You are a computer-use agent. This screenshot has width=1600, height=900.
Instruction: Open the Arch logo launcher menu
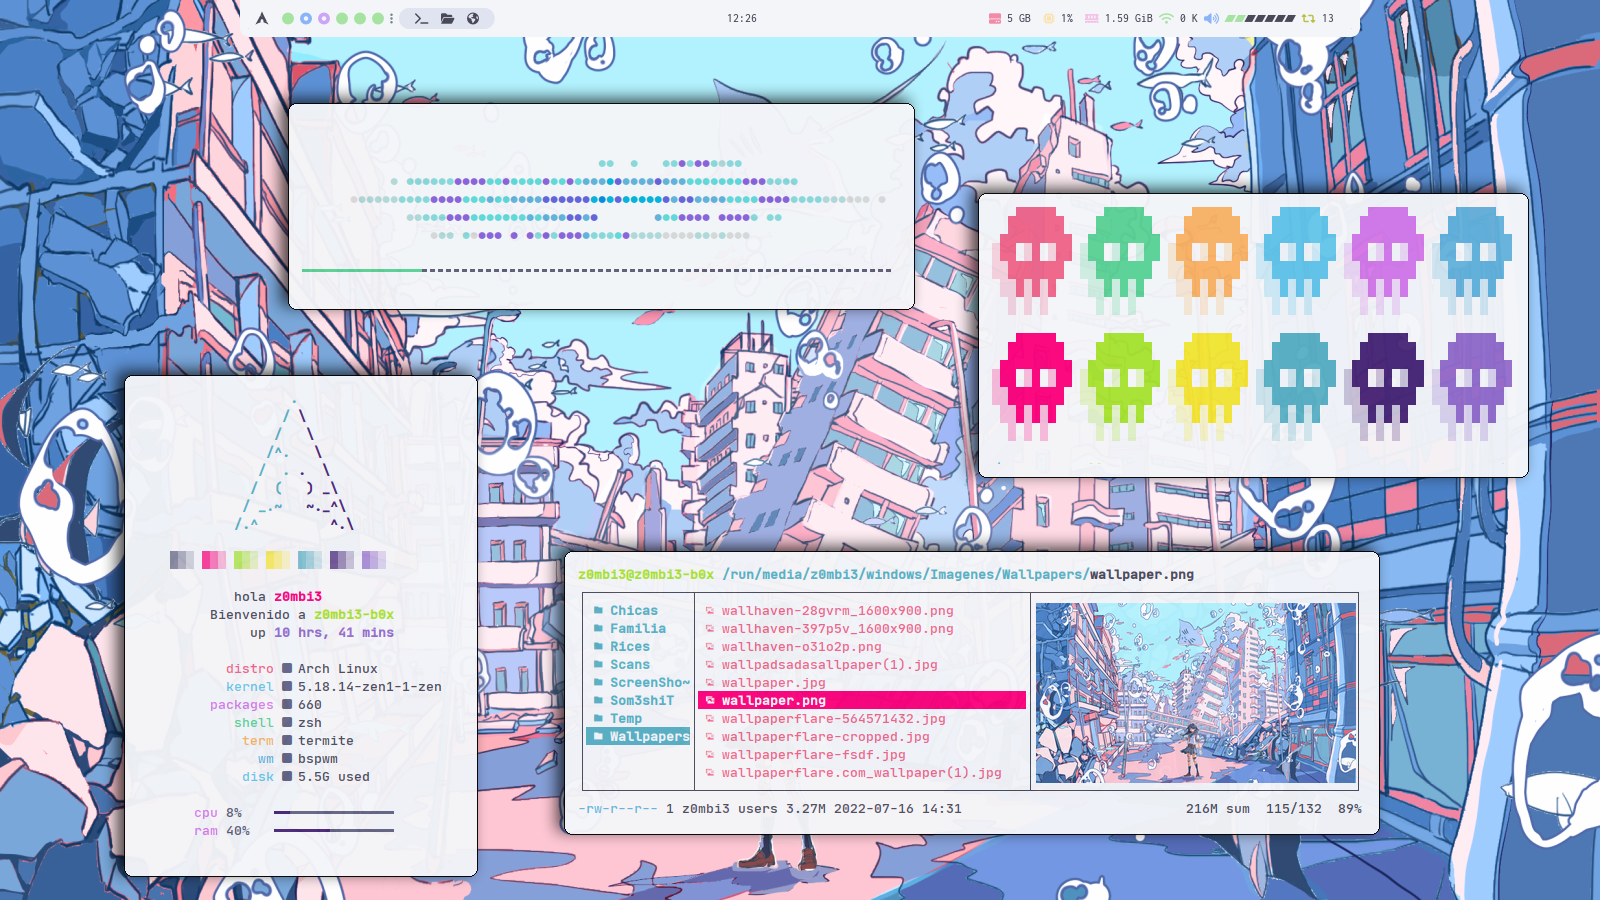pyautogui.click(x=262, y=18)
